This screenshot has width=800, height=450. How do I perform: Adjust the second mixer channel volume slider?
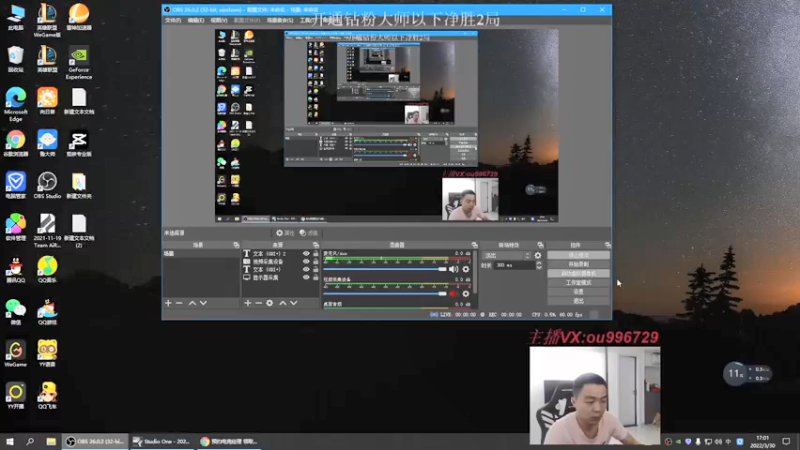point(385,294)
